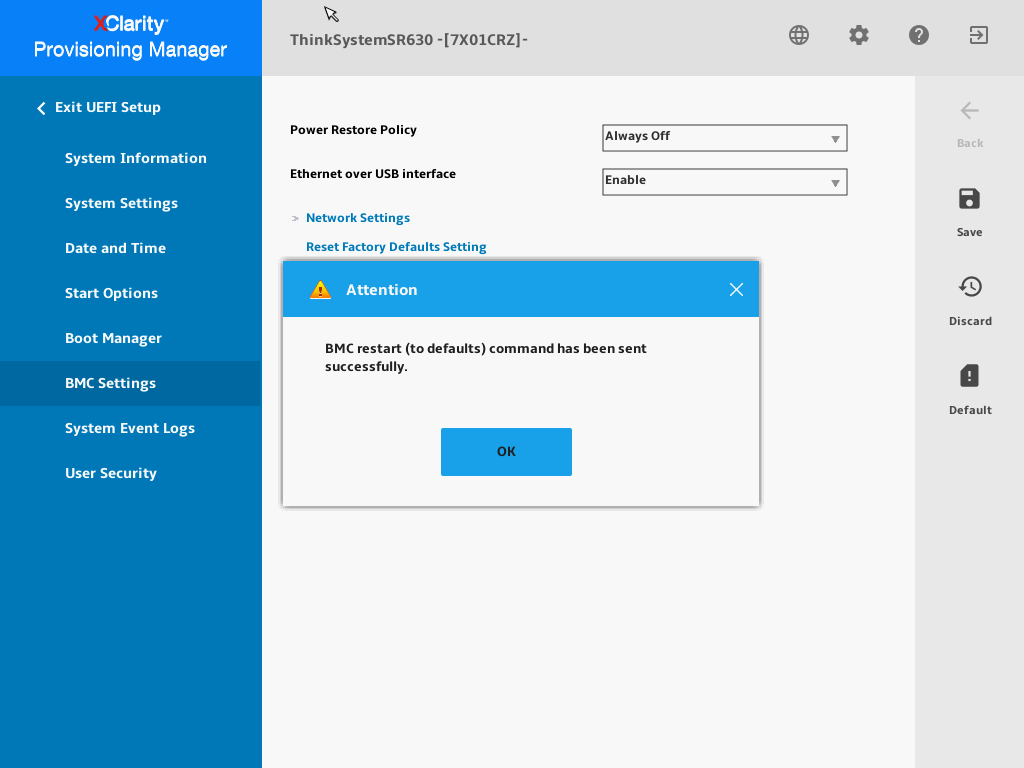Image resolution: width=1024 pixels, height=768 pixels.
Task: Click Reset Factory Defaults Setting link
Action: point(396,247)
